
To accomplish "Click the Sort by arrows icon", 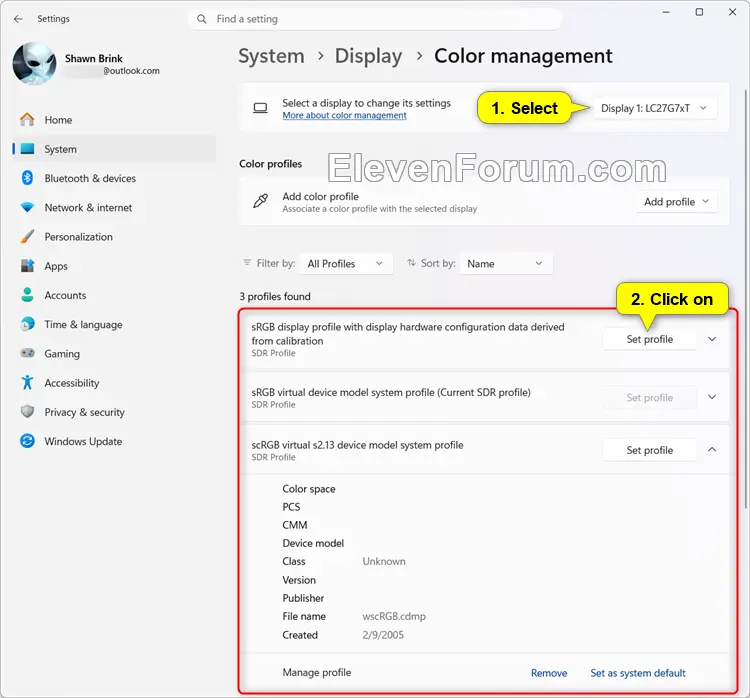I will (411, 263).
